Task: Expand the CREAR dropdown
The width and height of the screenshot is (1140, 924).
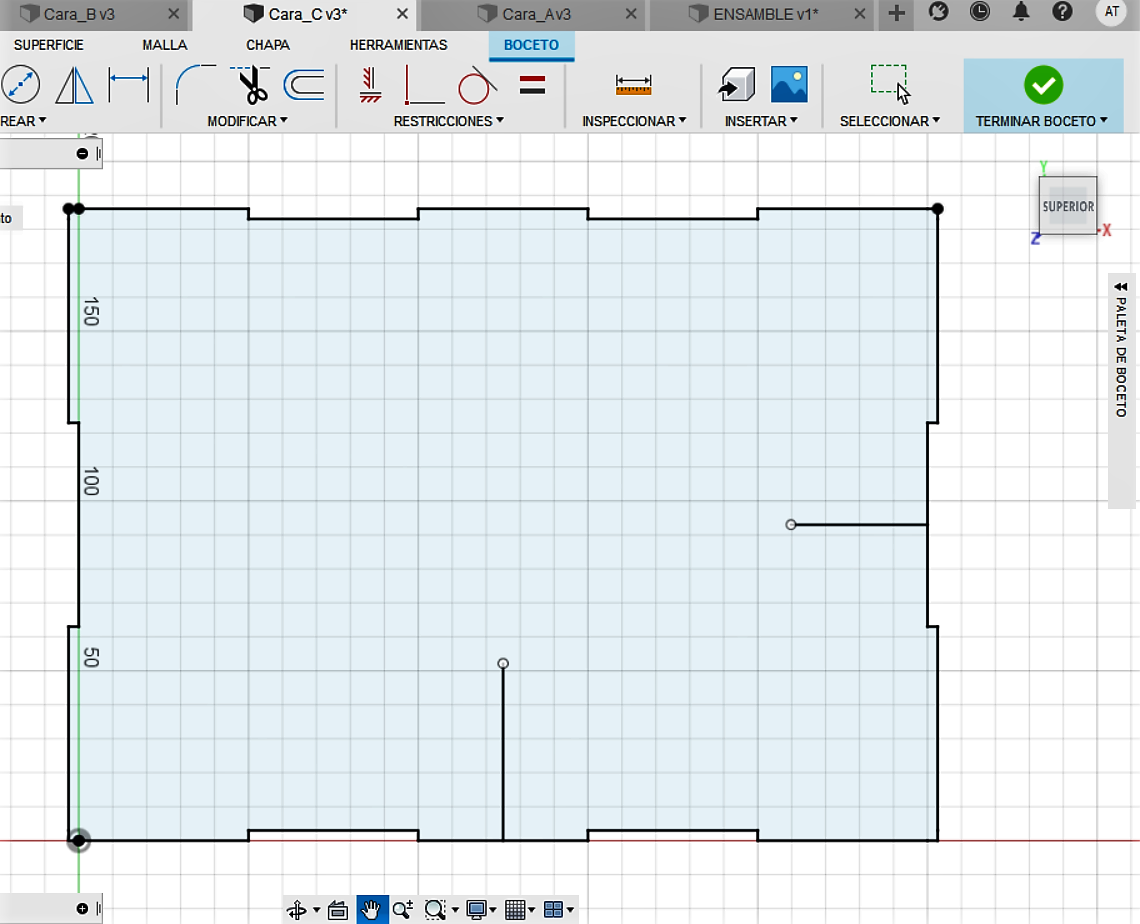Action: click(x=23, y=121)
